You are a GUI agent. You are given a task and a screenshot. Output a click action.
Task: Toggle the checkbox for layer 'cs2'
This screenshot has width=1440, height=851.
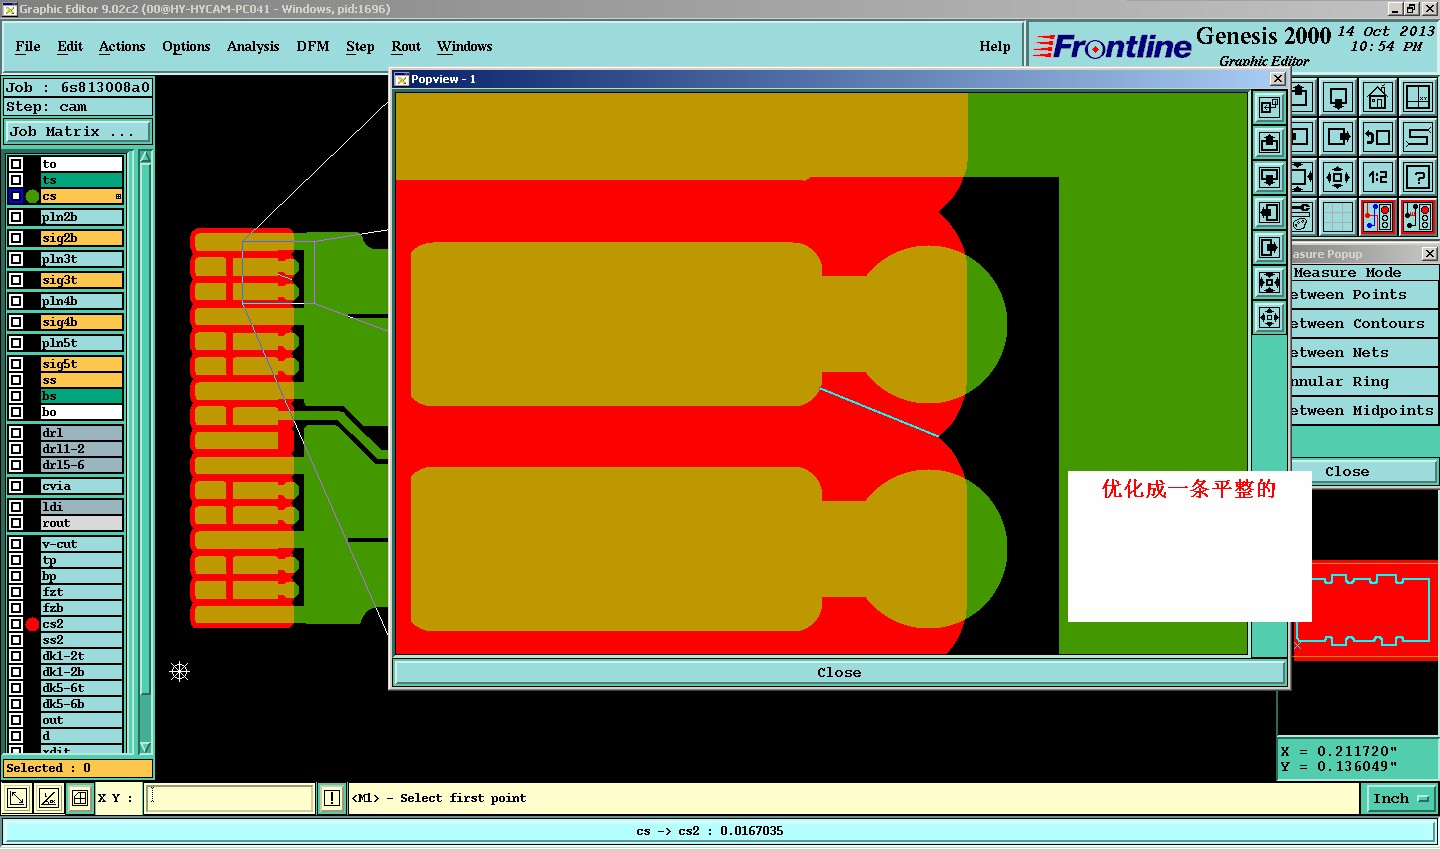(16, 624)
